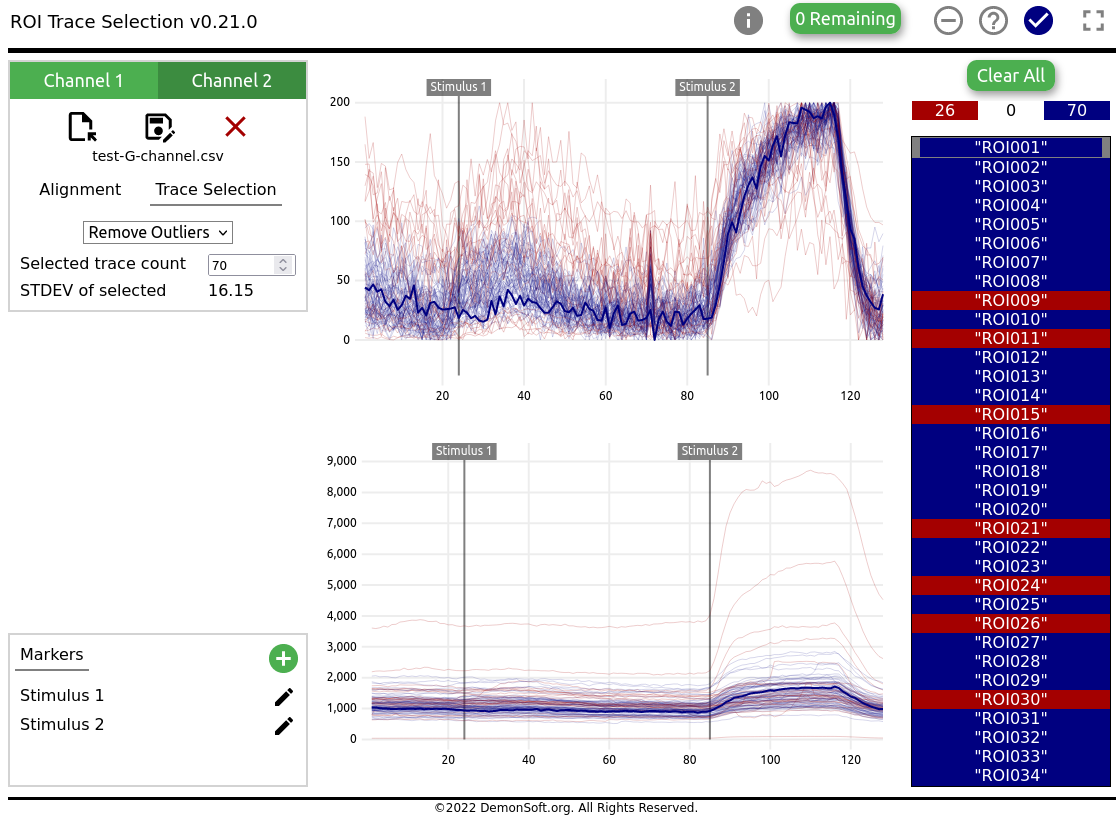Toggle selection of ROI009 trace

click(1010, 300)
